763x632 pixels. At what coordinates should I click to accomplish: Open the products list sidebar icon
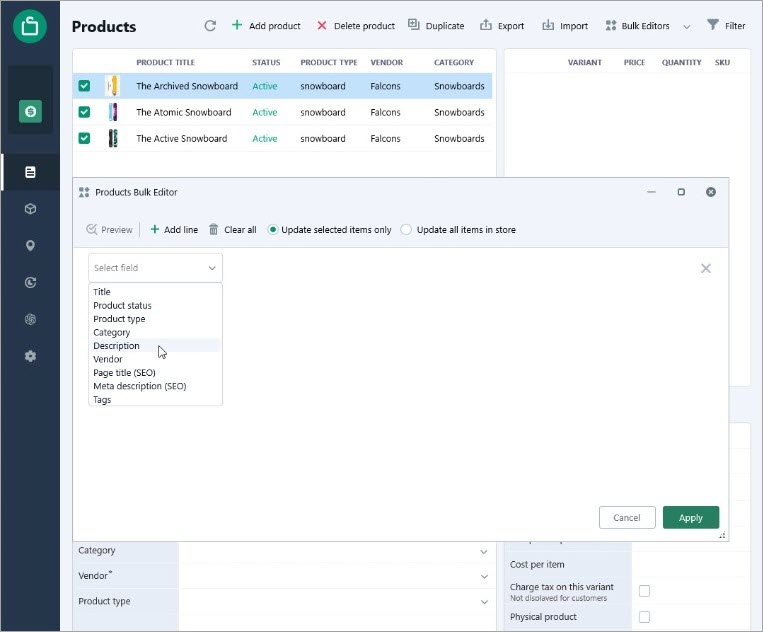[x=30, y=172]
